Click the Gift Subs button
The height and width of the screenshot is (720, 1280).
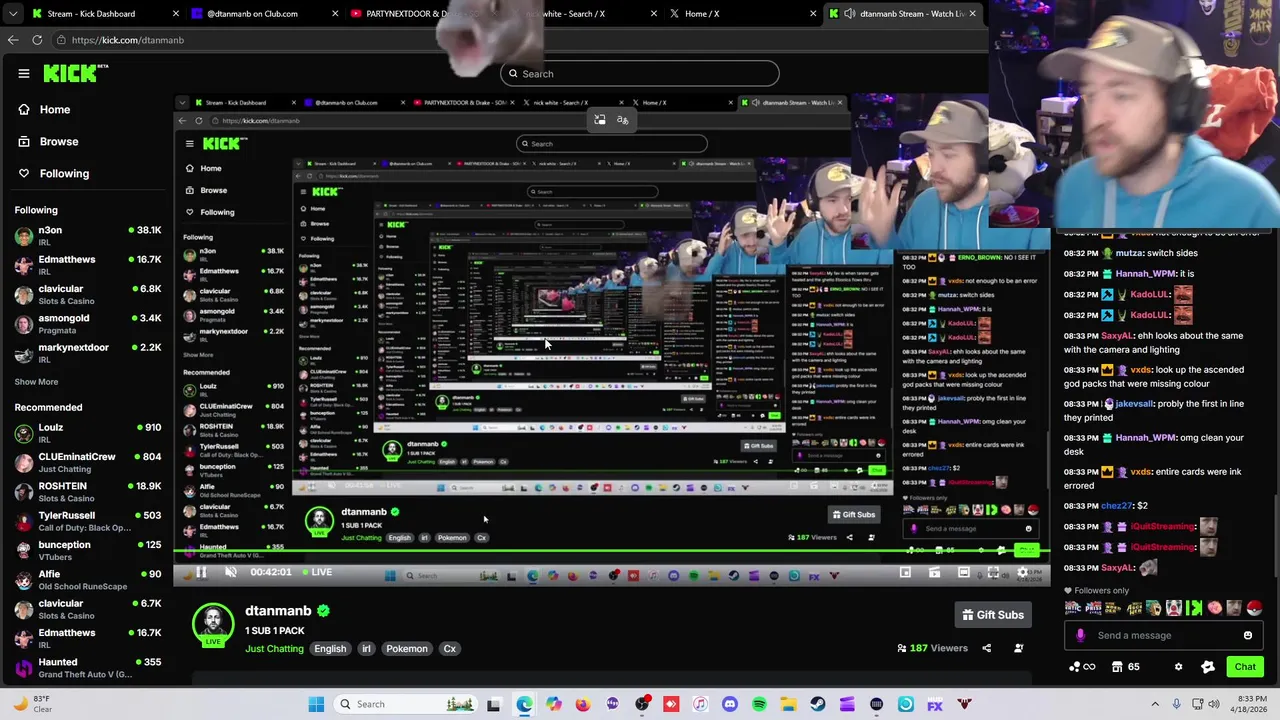(x=993, y=615)
